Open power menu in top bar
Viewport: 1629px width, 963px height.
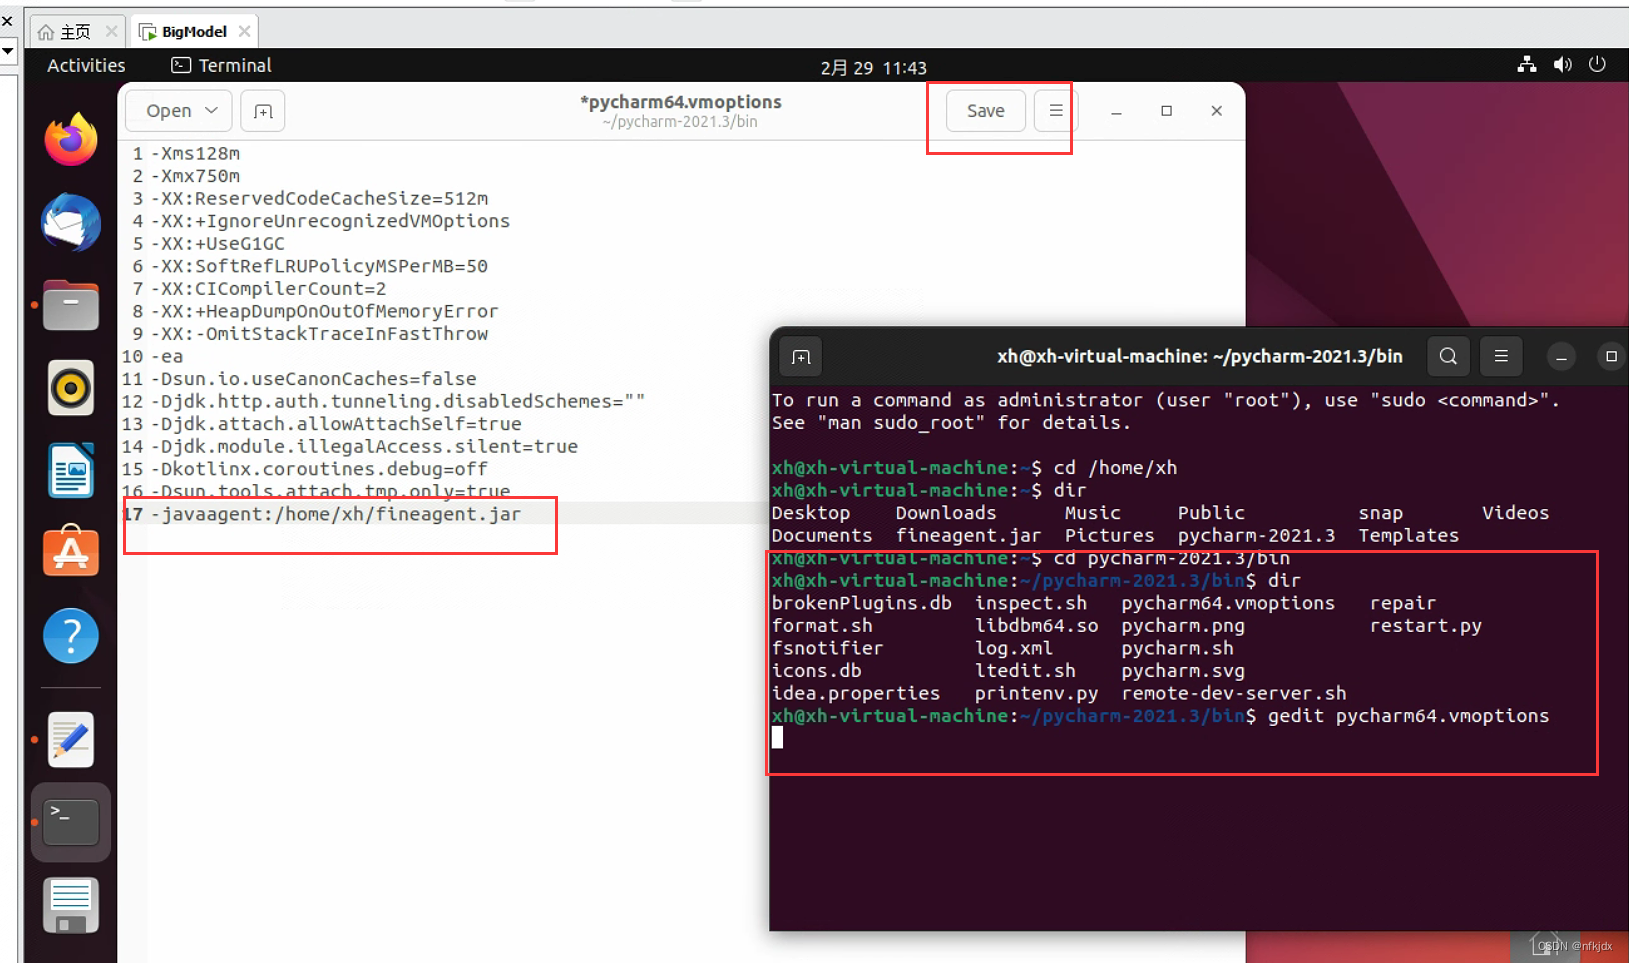[x=1597, y=65]
